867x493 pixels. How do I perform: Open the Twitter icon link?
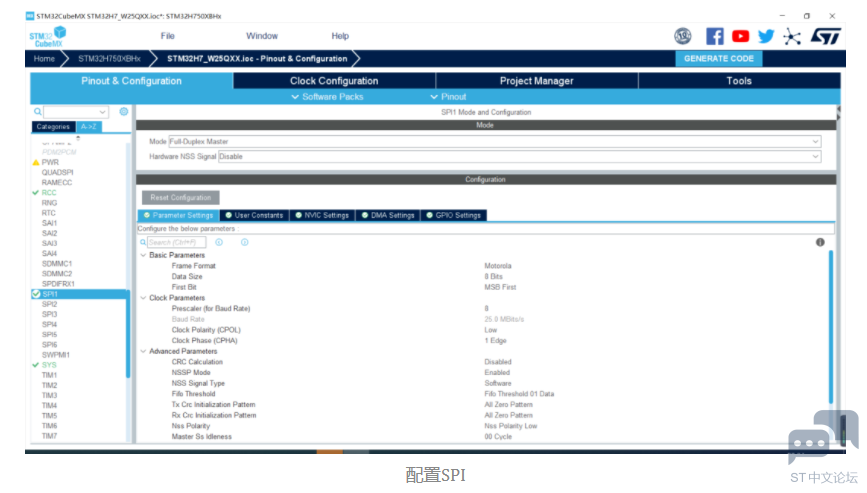766,36
